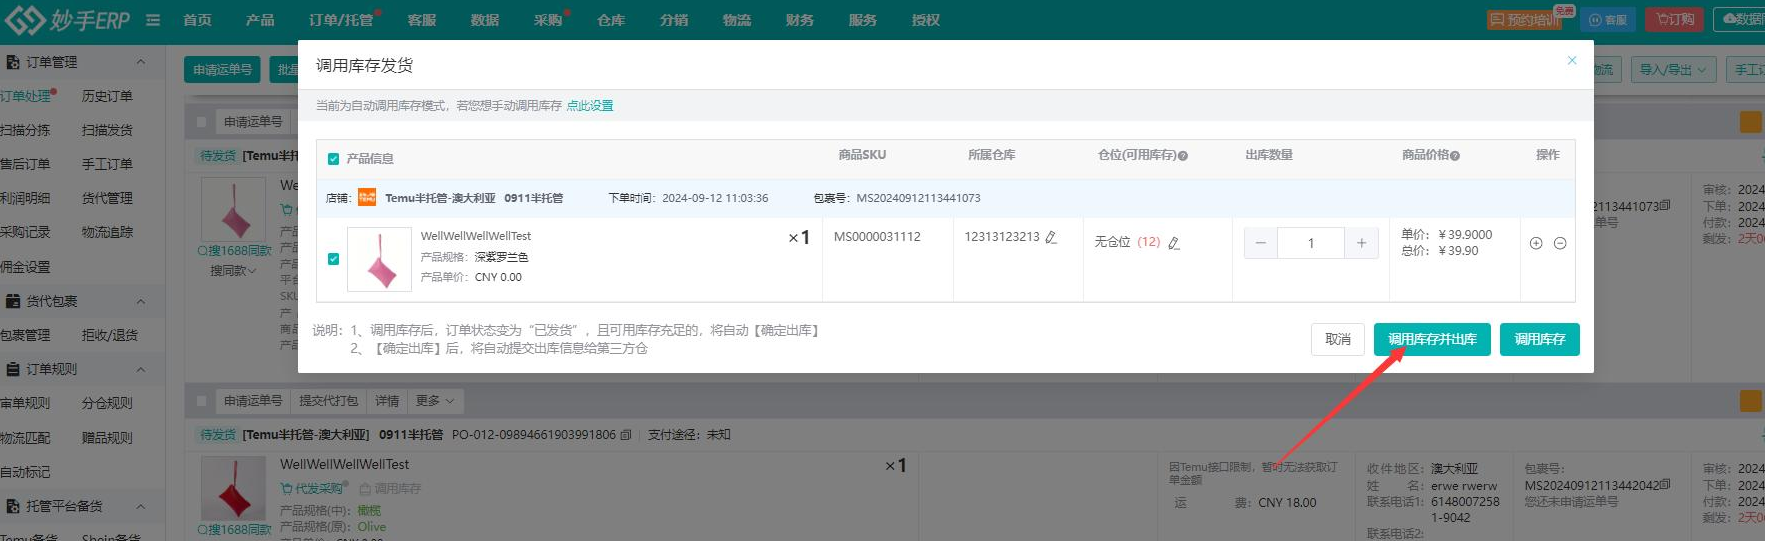Image resolution: width=1765 pixels, height=541 pixels.
Task: Open the 点此设置 link in the dialog
Action: 590,105
